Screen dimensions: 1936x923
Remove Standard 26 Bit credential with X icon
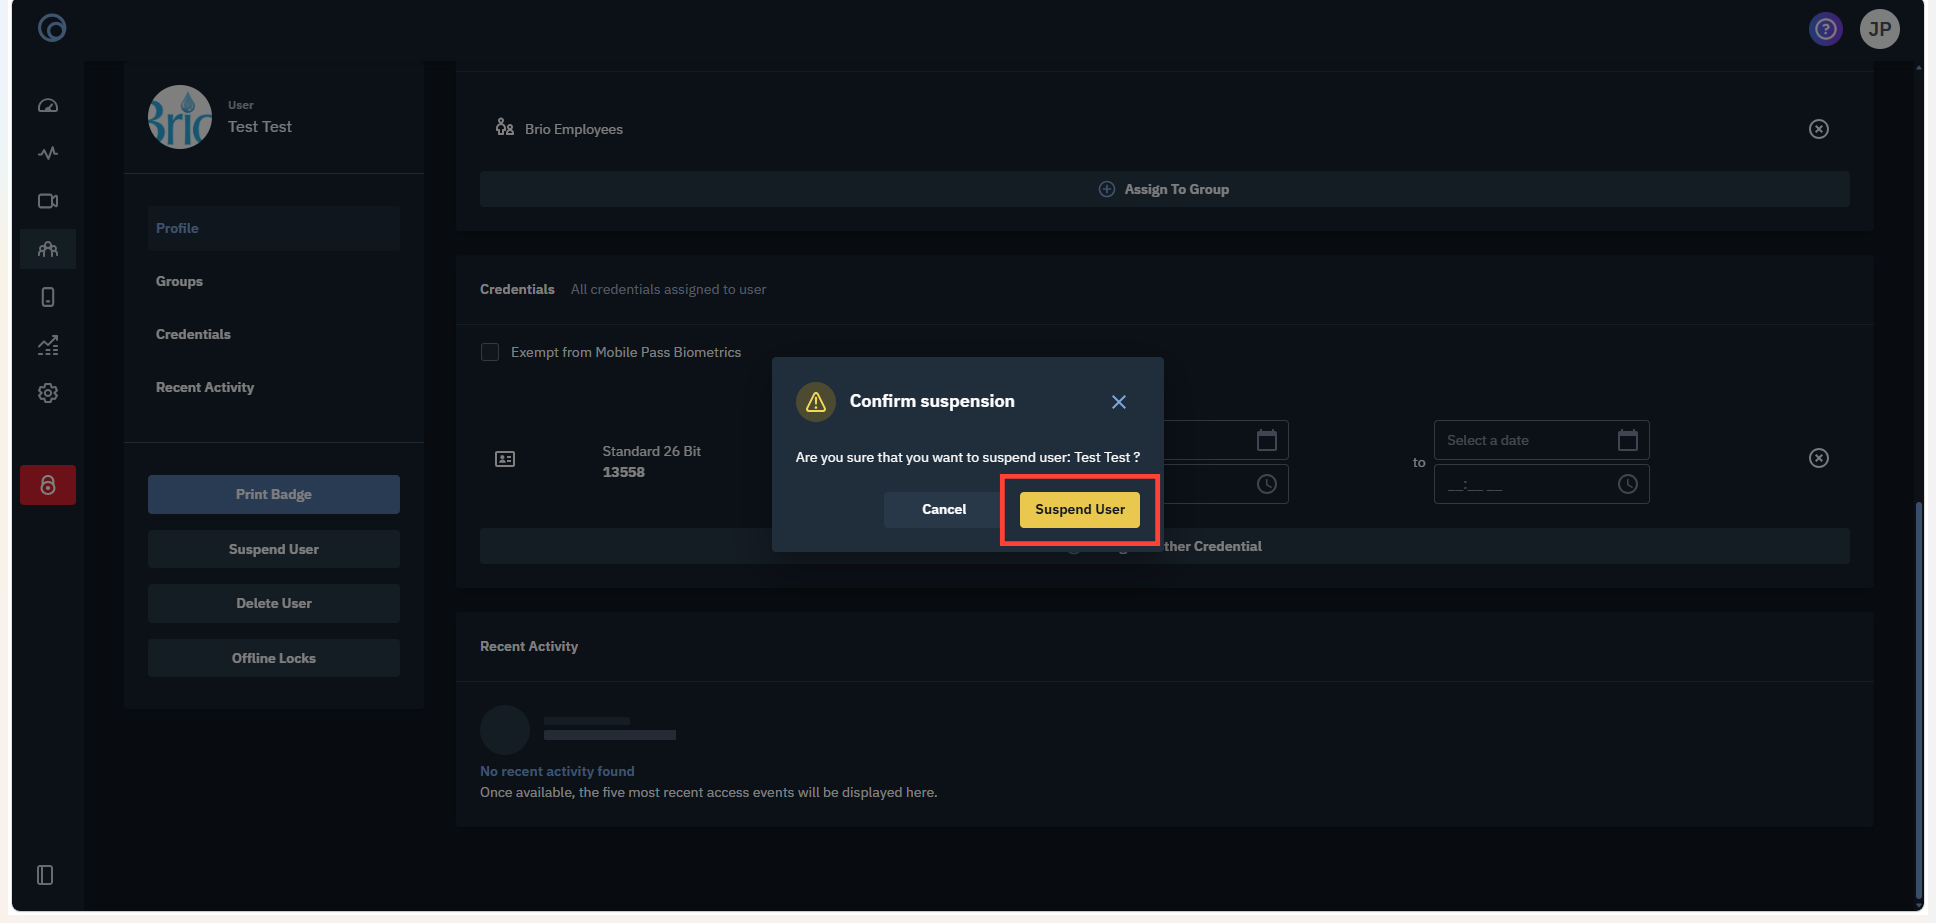1819,458
